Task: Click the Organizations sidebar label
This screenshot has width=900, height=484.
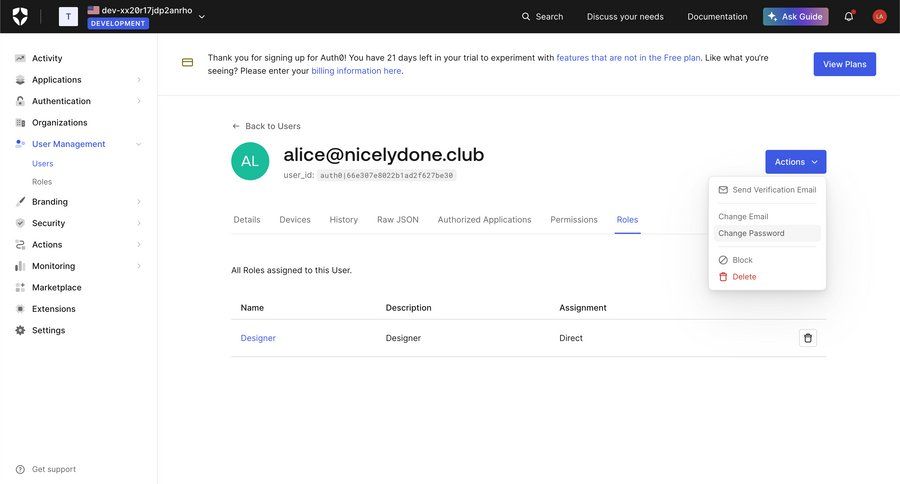Action: tap(60, 122)
